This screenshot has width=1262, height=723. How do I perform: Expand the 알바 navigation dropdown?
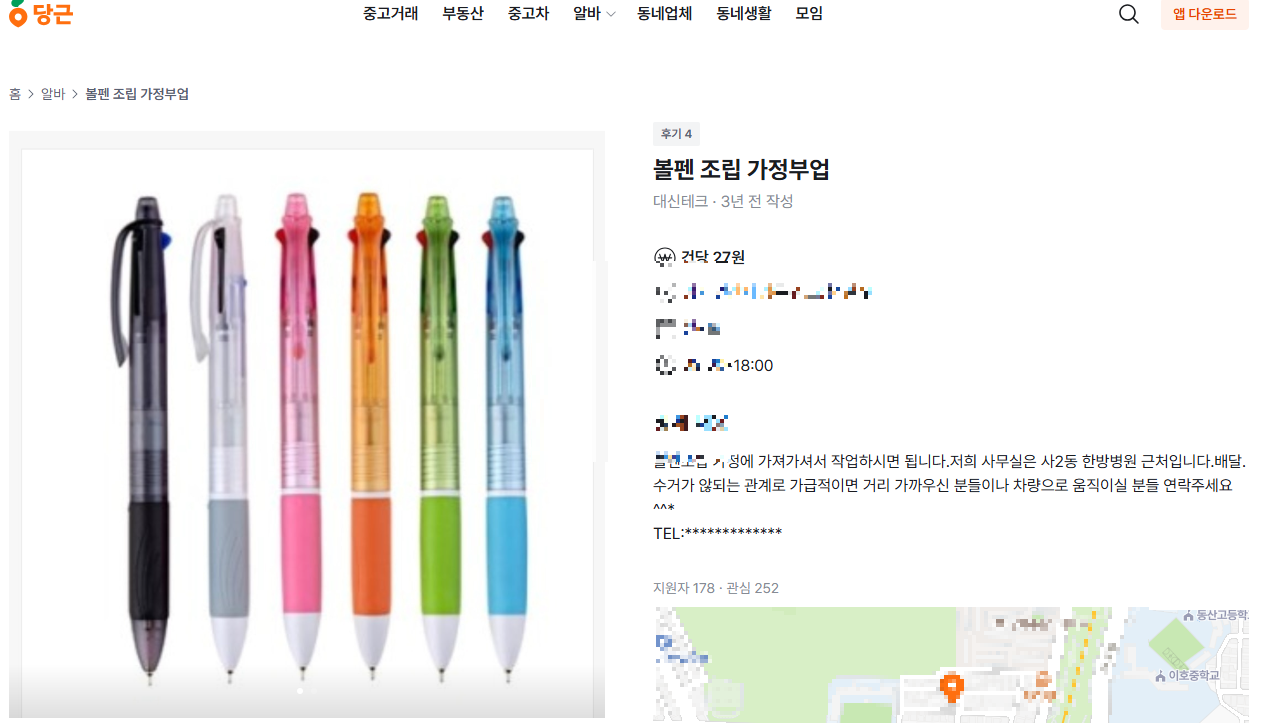click(594, 13)
